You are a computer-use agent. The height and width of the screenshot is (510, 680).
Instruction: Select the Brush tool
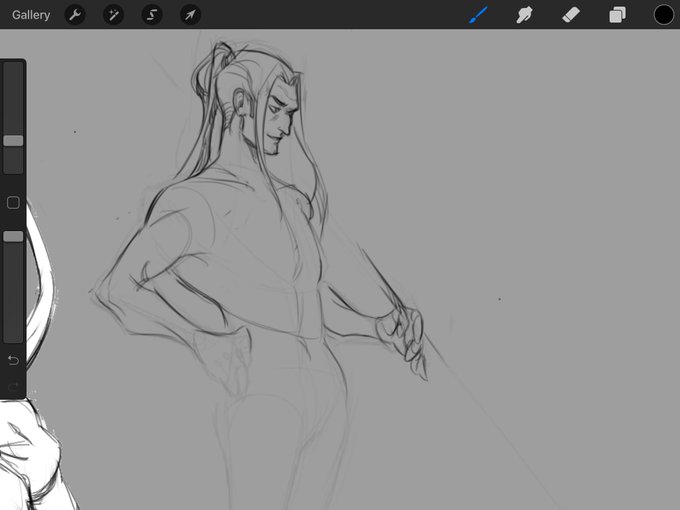[478, 15]
